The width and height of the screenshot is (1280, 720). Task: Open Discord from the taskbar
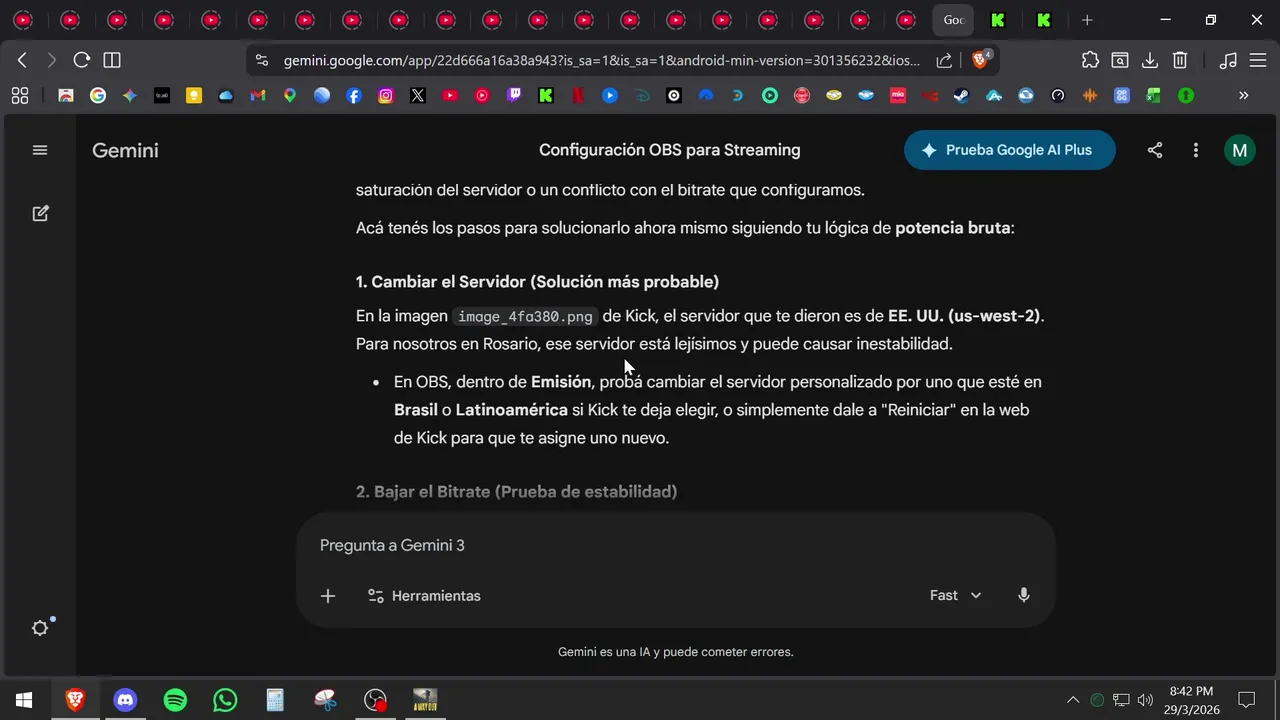[125, 700]
